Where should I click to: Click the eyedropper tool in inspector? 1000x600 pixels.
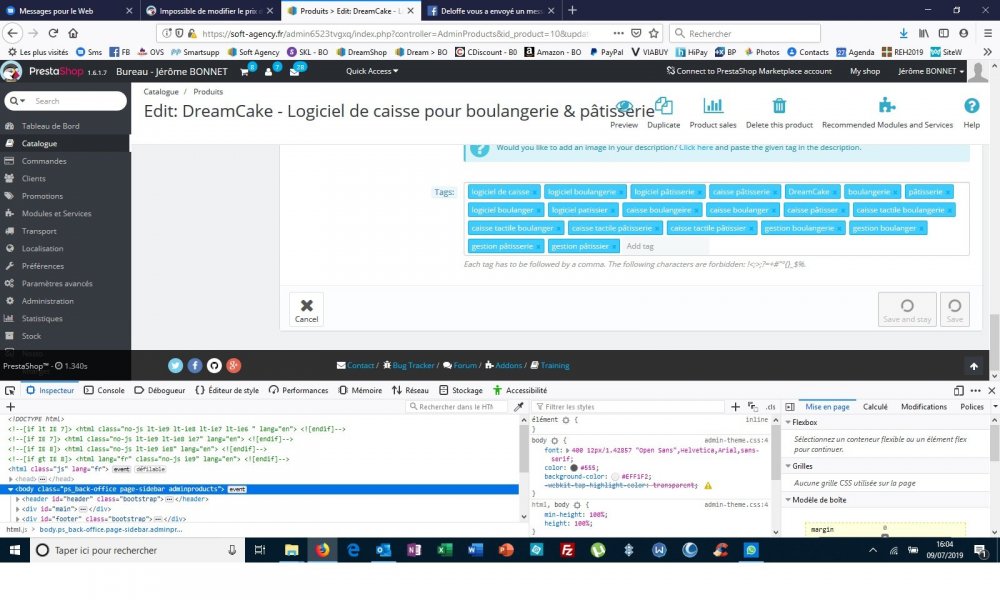[x=519, y=407]
